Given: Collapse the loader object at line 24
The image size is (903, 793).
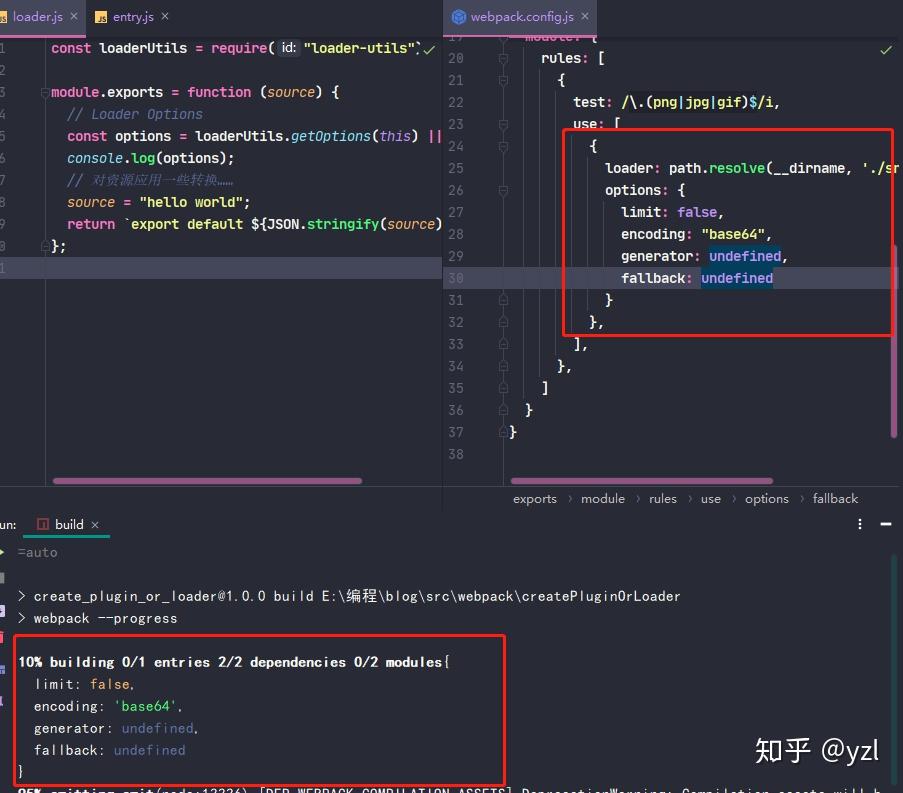Looking at the screenshot, I should [503, 147].
